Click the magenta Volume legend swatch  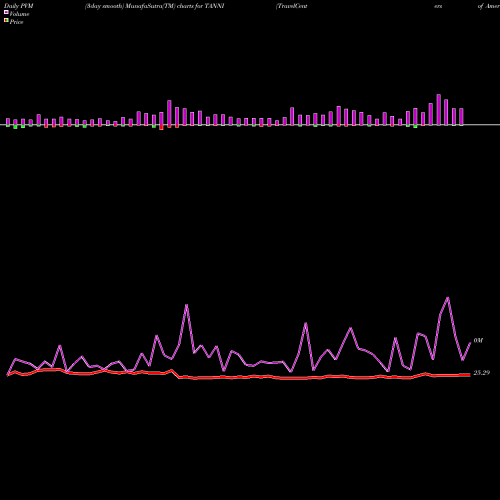6,13
